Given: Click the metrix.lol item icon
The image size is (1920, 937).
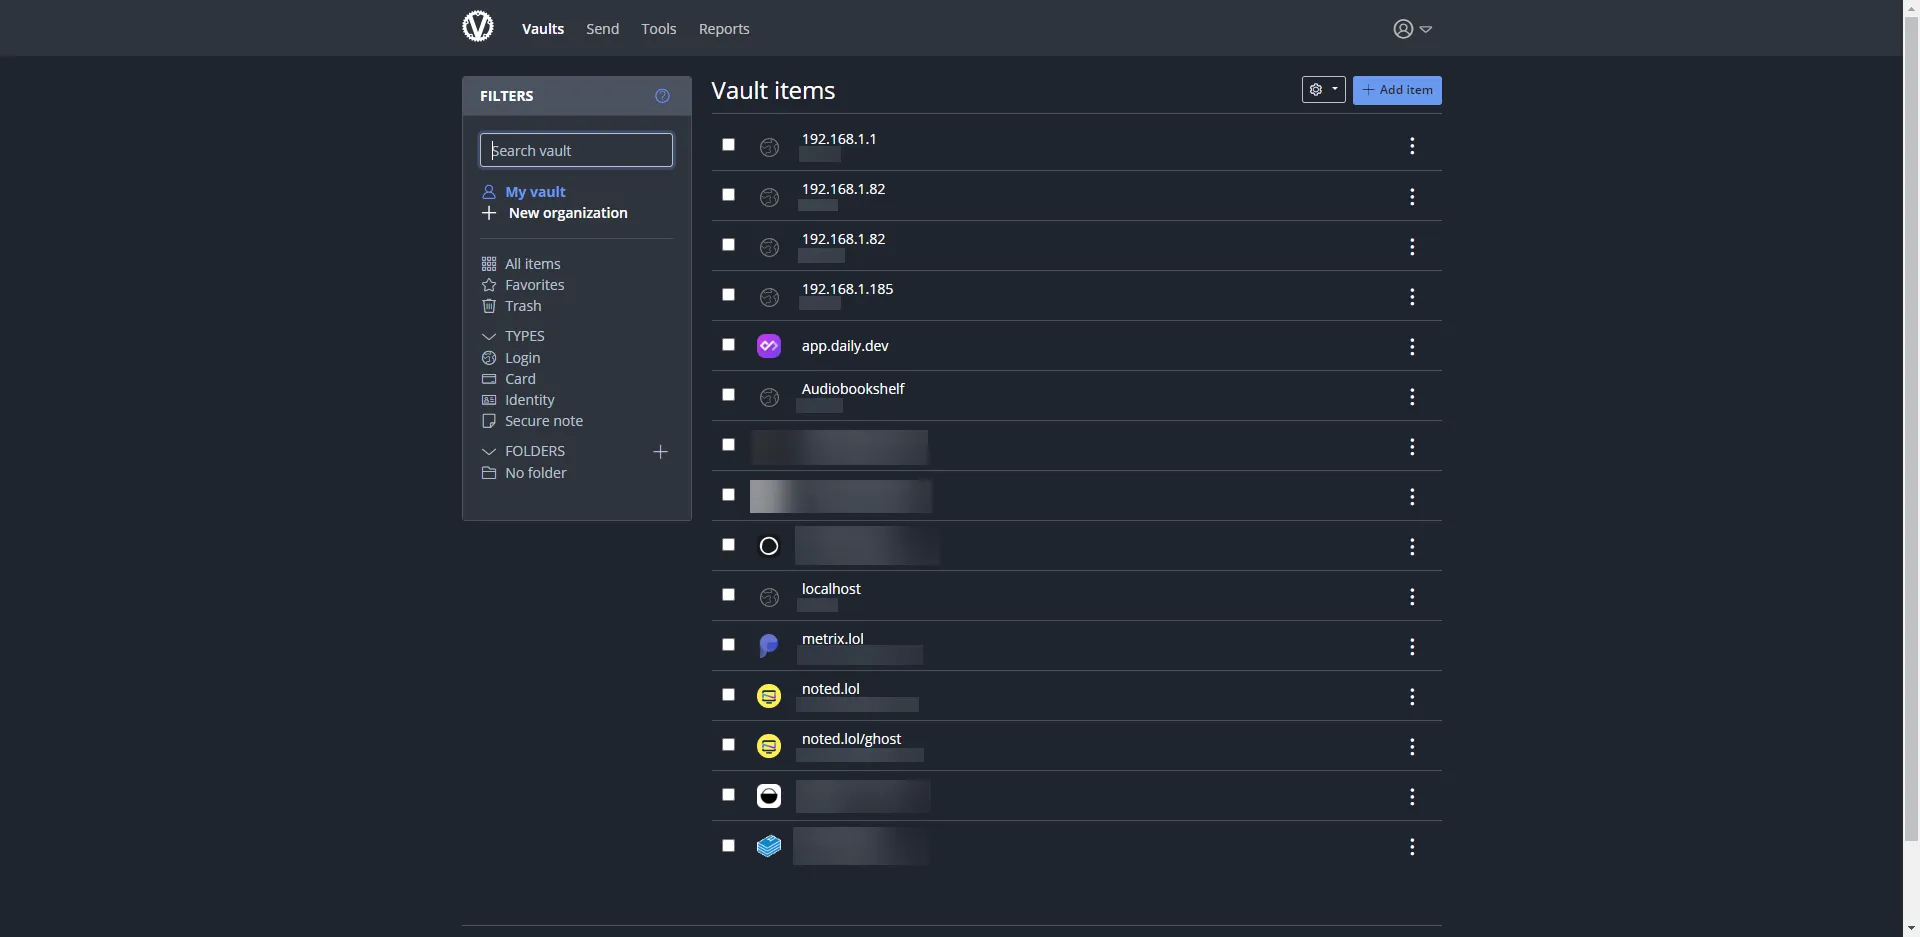Looking at the screenshot, I should click(x=768, y=646).
